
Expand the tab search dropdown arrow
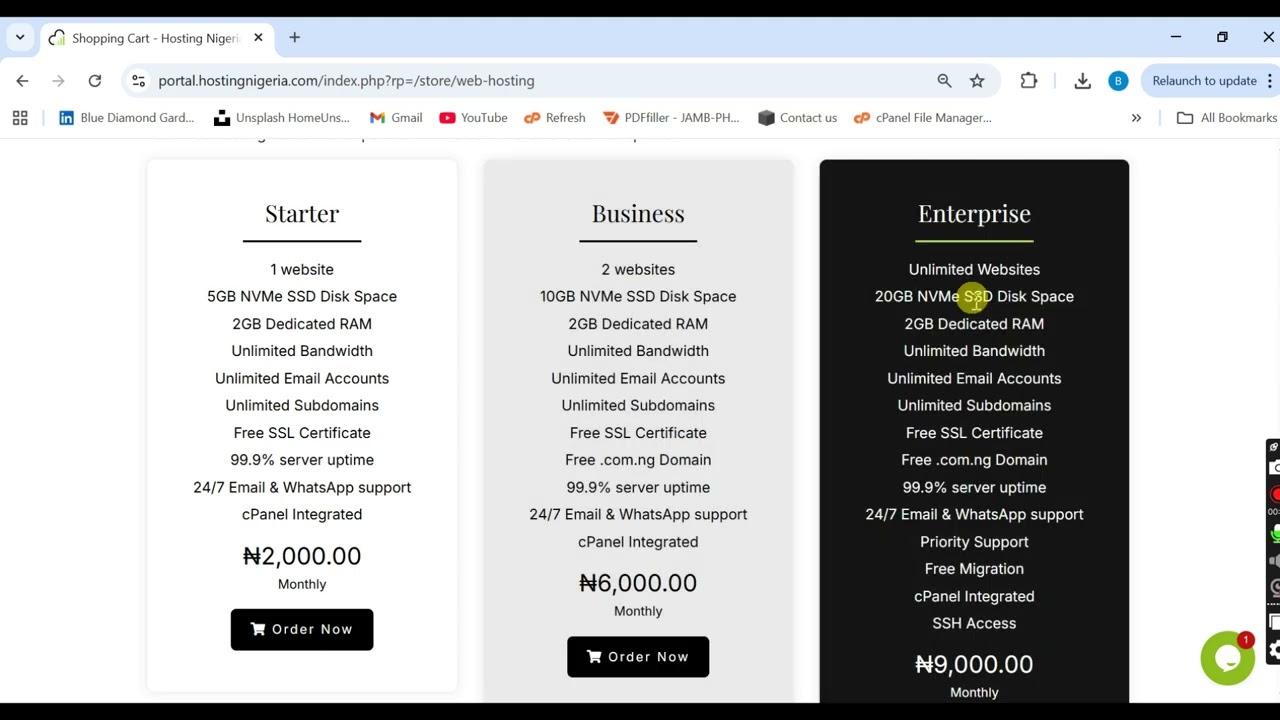[x=19, y=38]
